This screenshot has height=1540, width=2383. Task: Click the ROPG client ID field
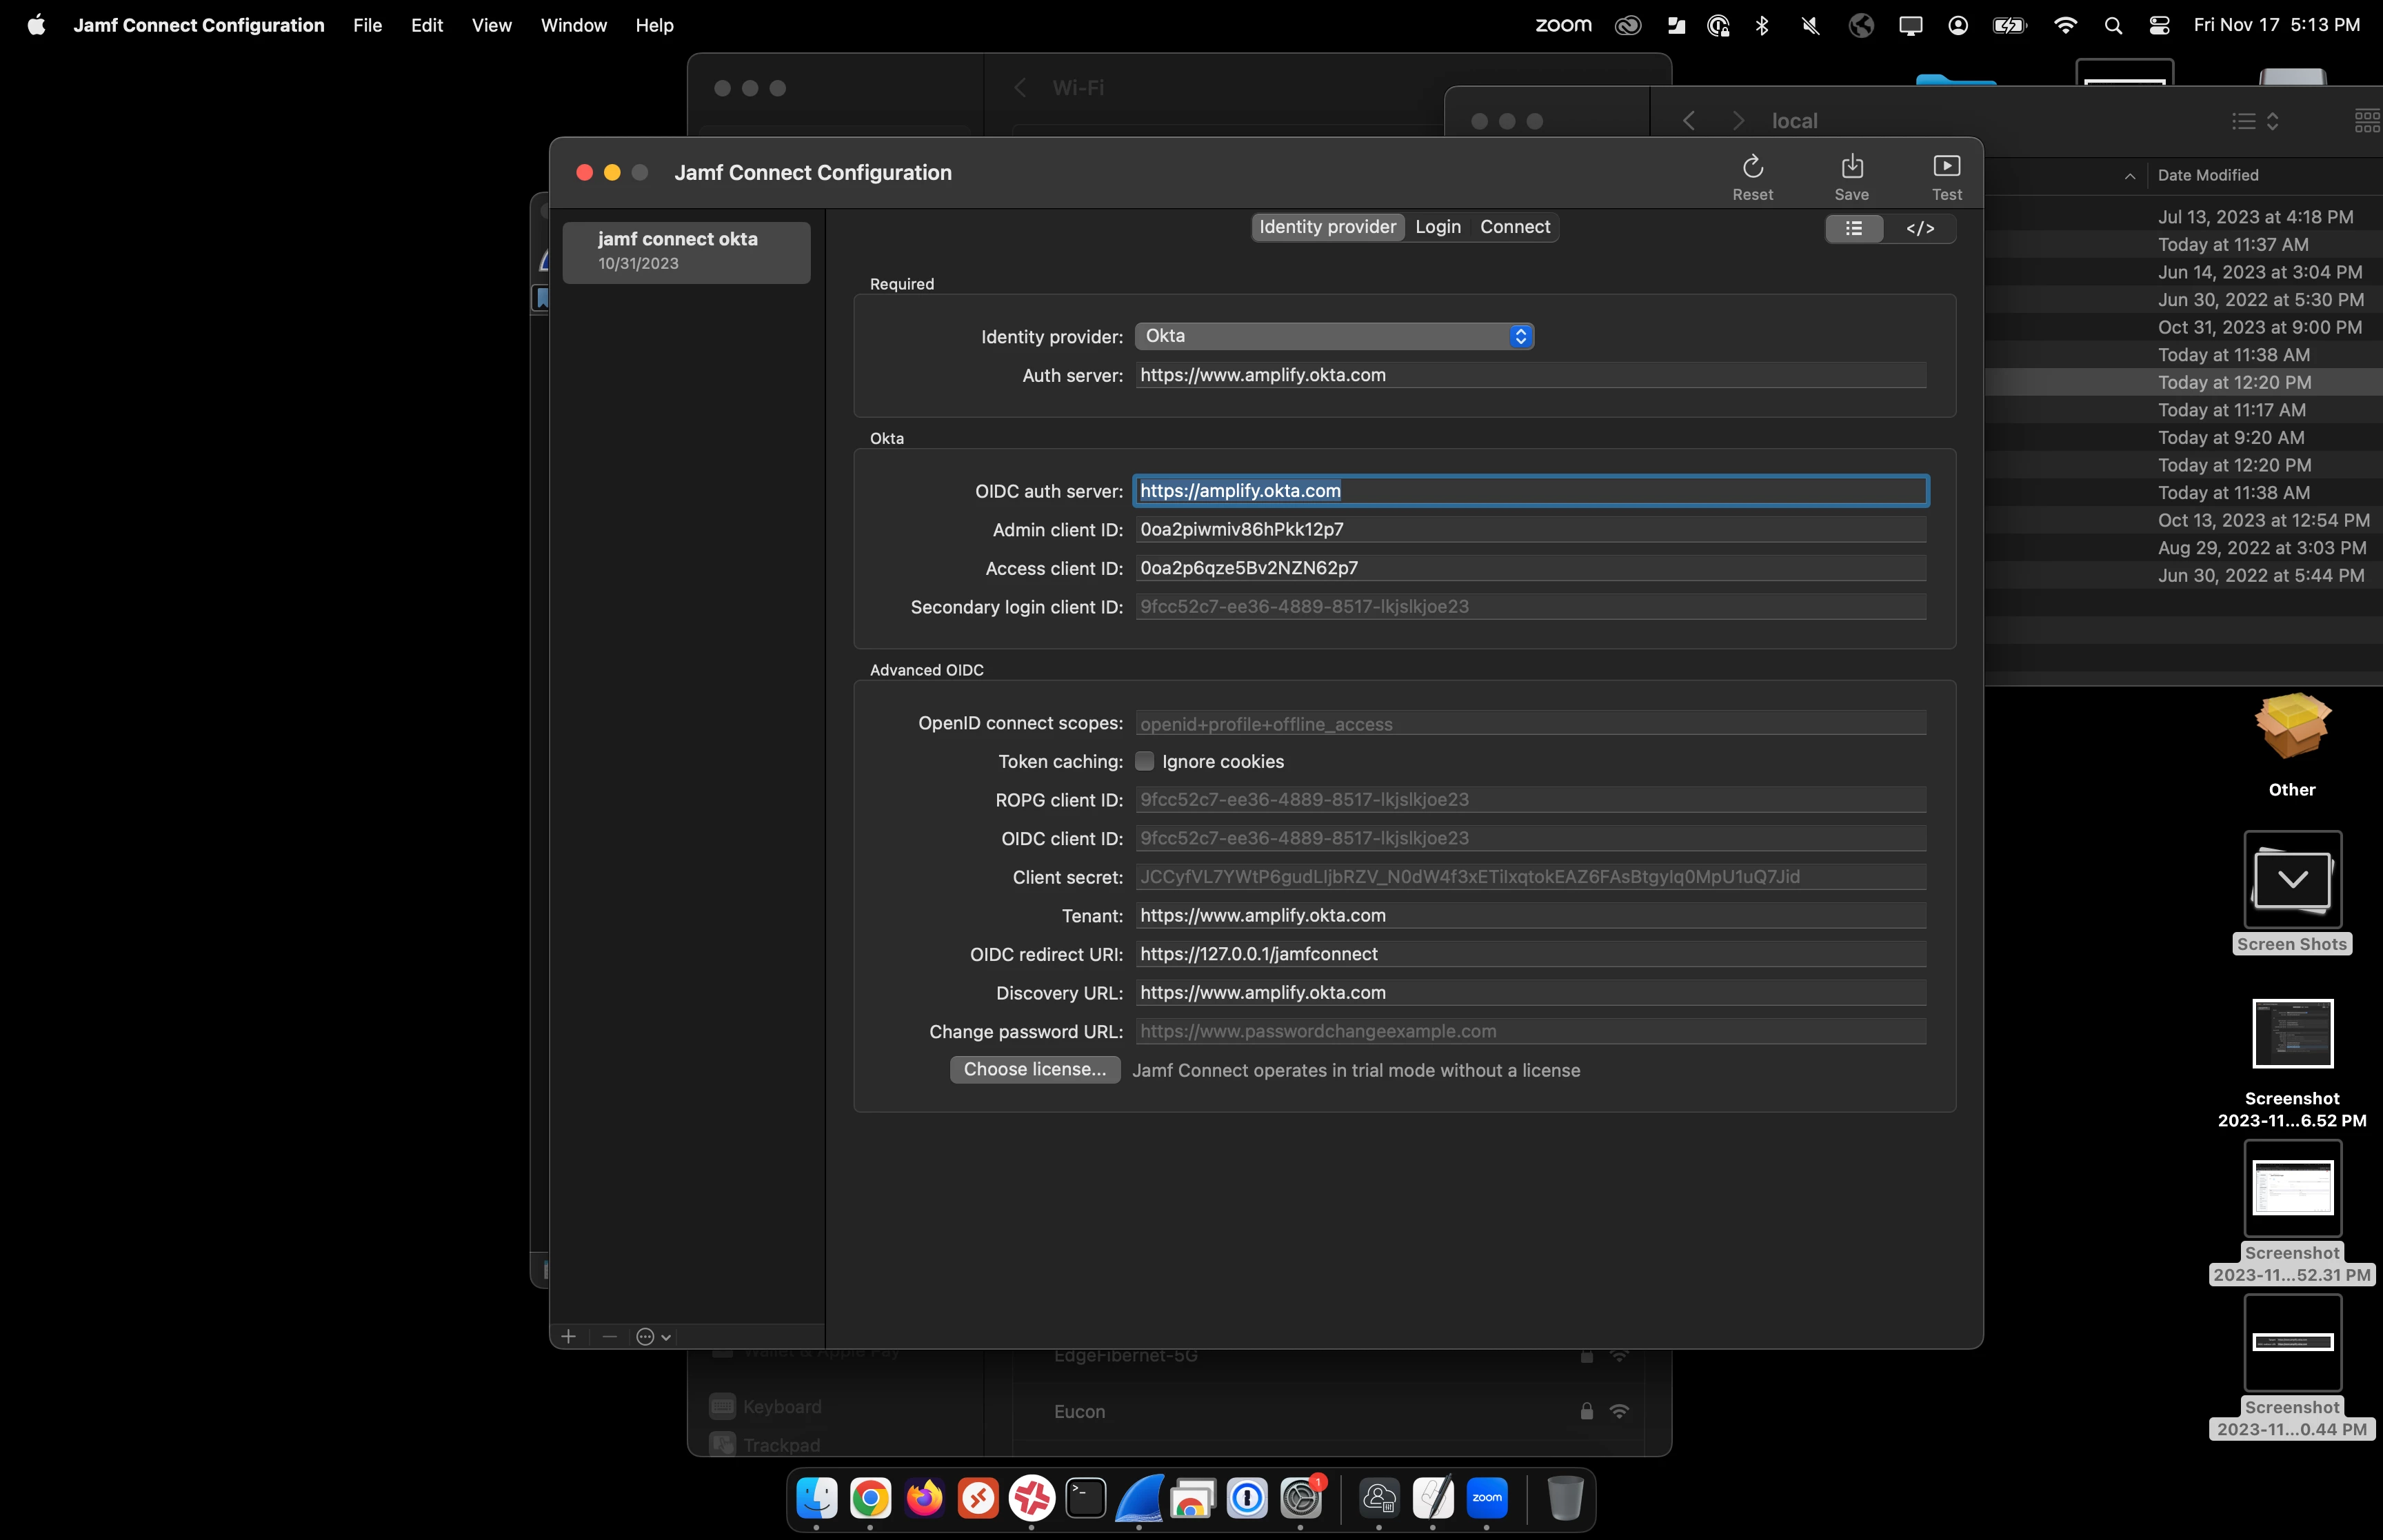[x=1530, y=799]
